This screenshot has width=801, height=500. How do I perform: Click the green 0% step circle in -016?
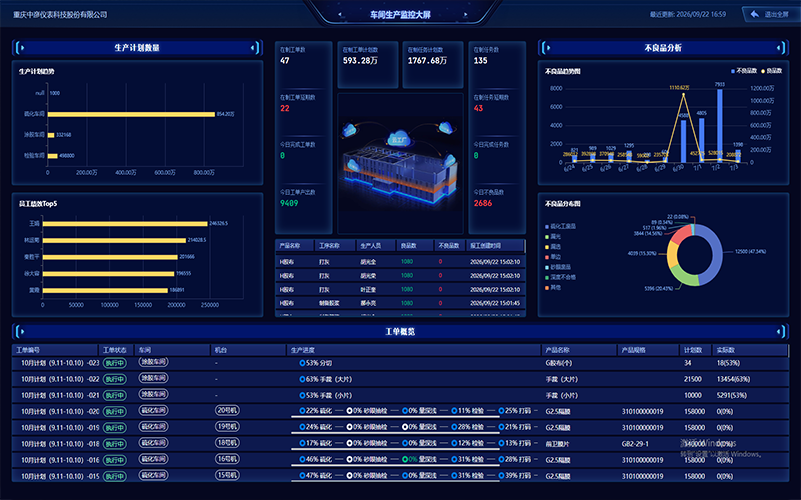(x=405, y=459)
